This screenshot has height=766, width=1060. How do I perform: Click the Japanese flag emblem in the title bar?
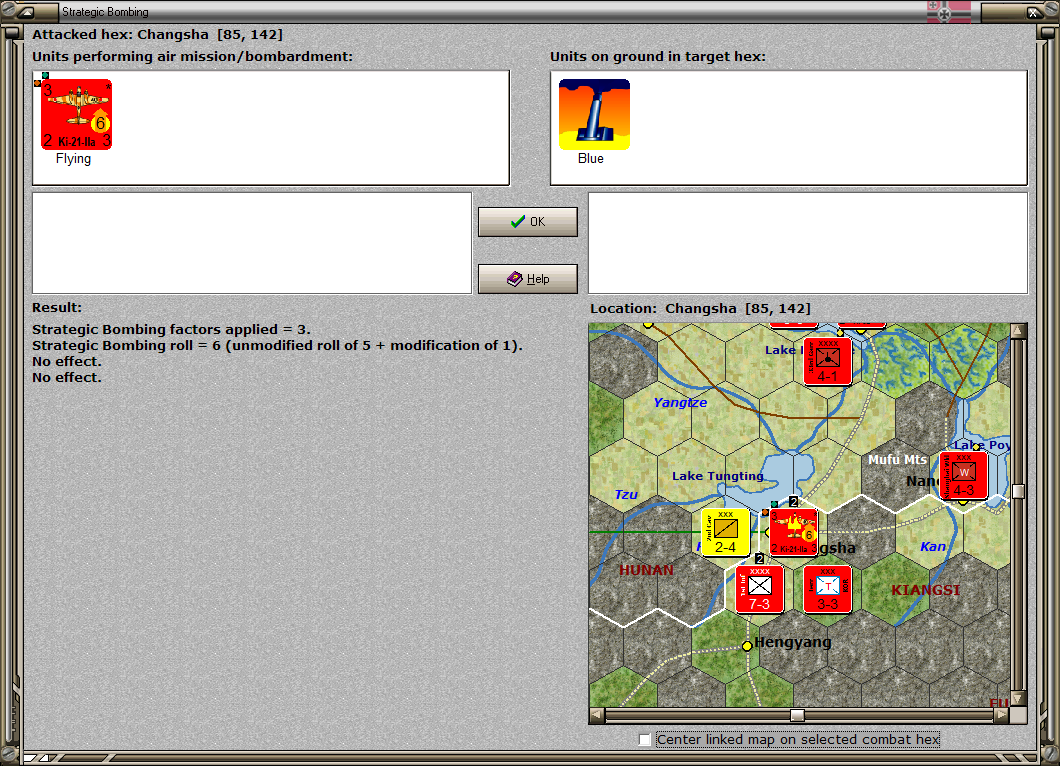point(948,11)
